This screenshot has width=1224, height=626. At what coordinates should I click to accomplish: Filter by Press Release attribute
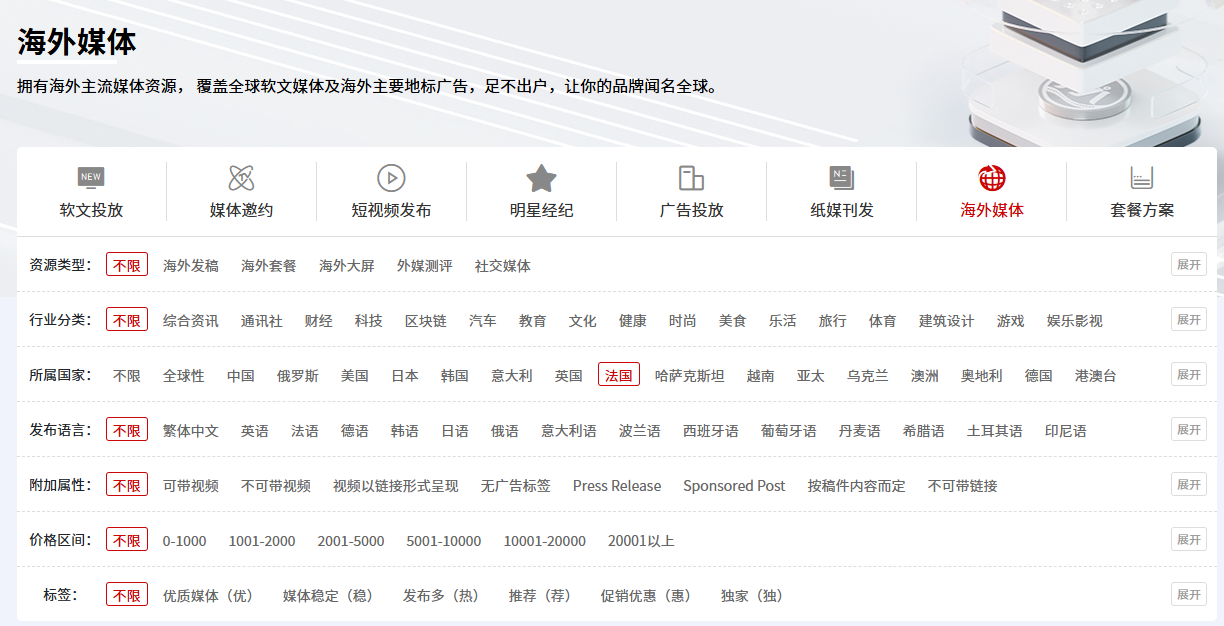tap(617, 486)
